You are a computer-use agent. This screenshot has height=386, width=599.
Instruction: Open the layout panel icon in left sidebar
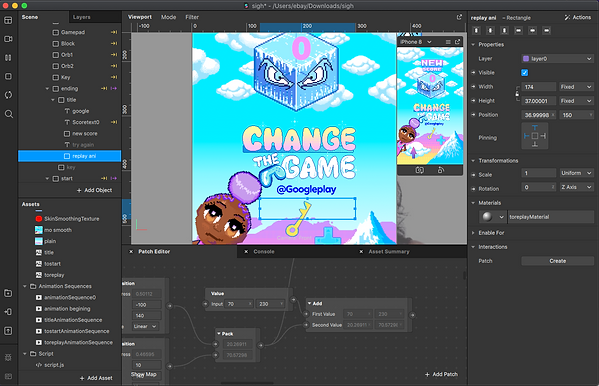[x=8, y=20]
